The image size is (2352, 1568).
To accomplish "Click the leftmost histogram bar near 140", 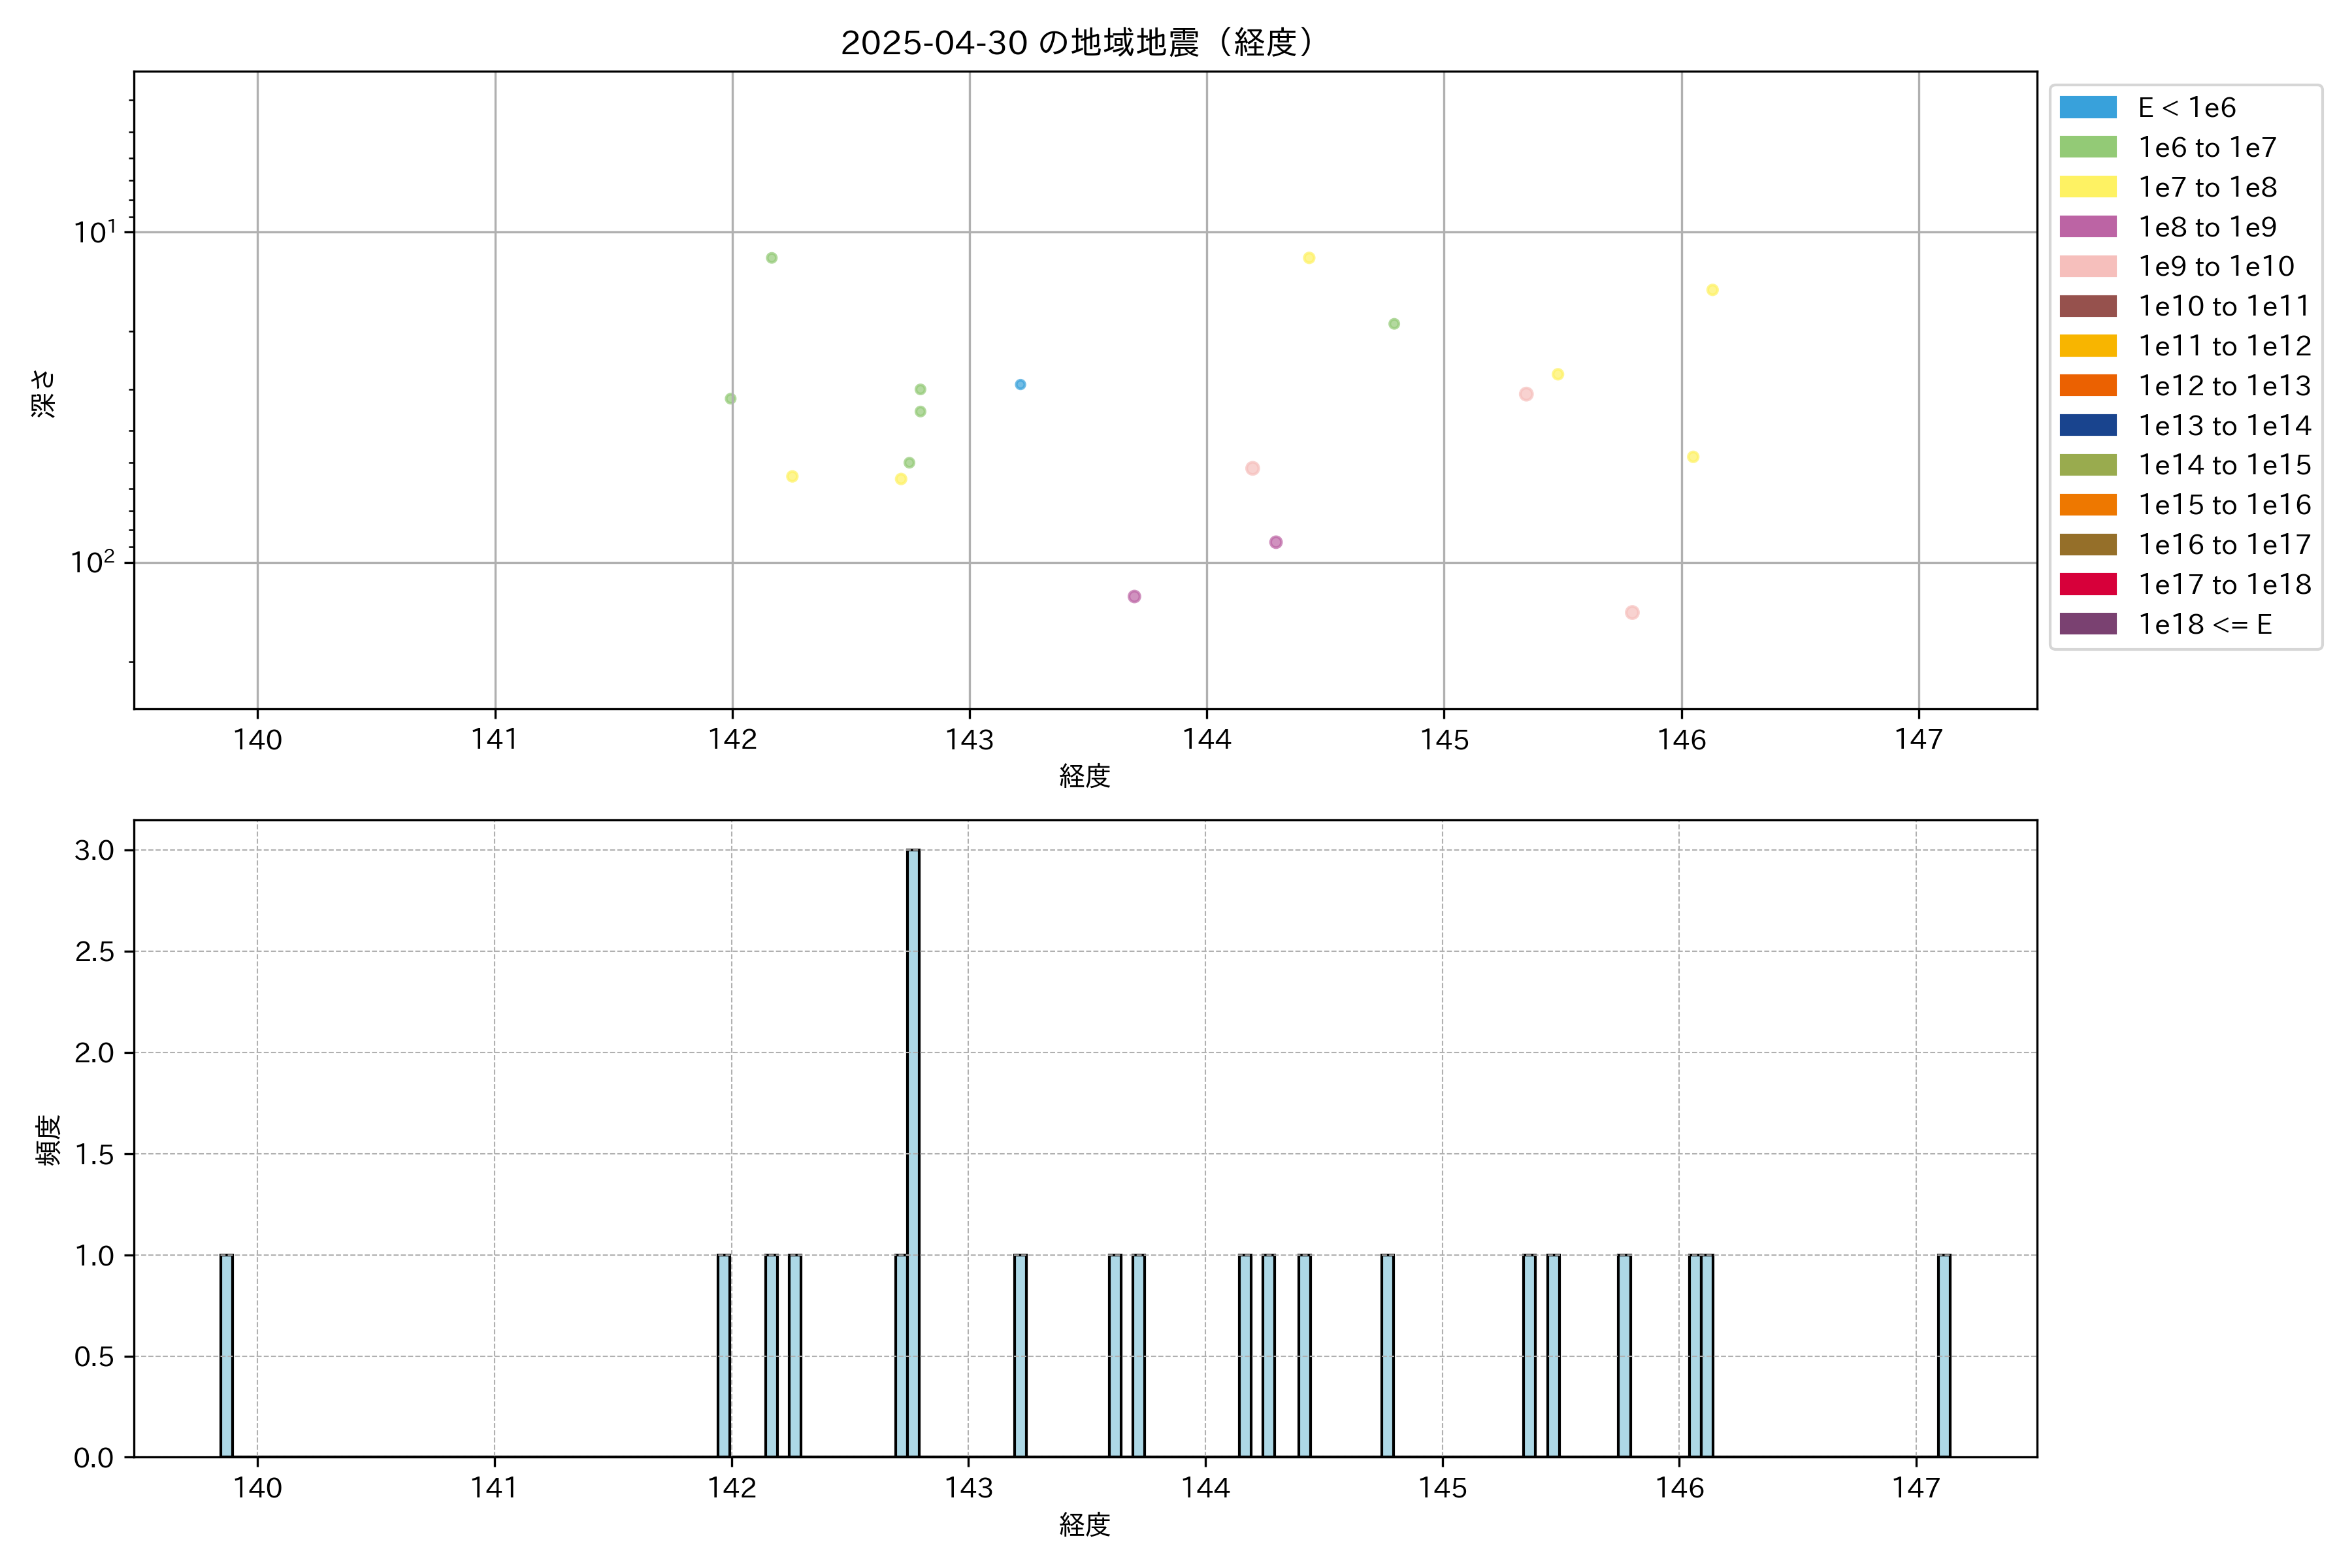I will pyautogui.click(x=227, y=1355).
